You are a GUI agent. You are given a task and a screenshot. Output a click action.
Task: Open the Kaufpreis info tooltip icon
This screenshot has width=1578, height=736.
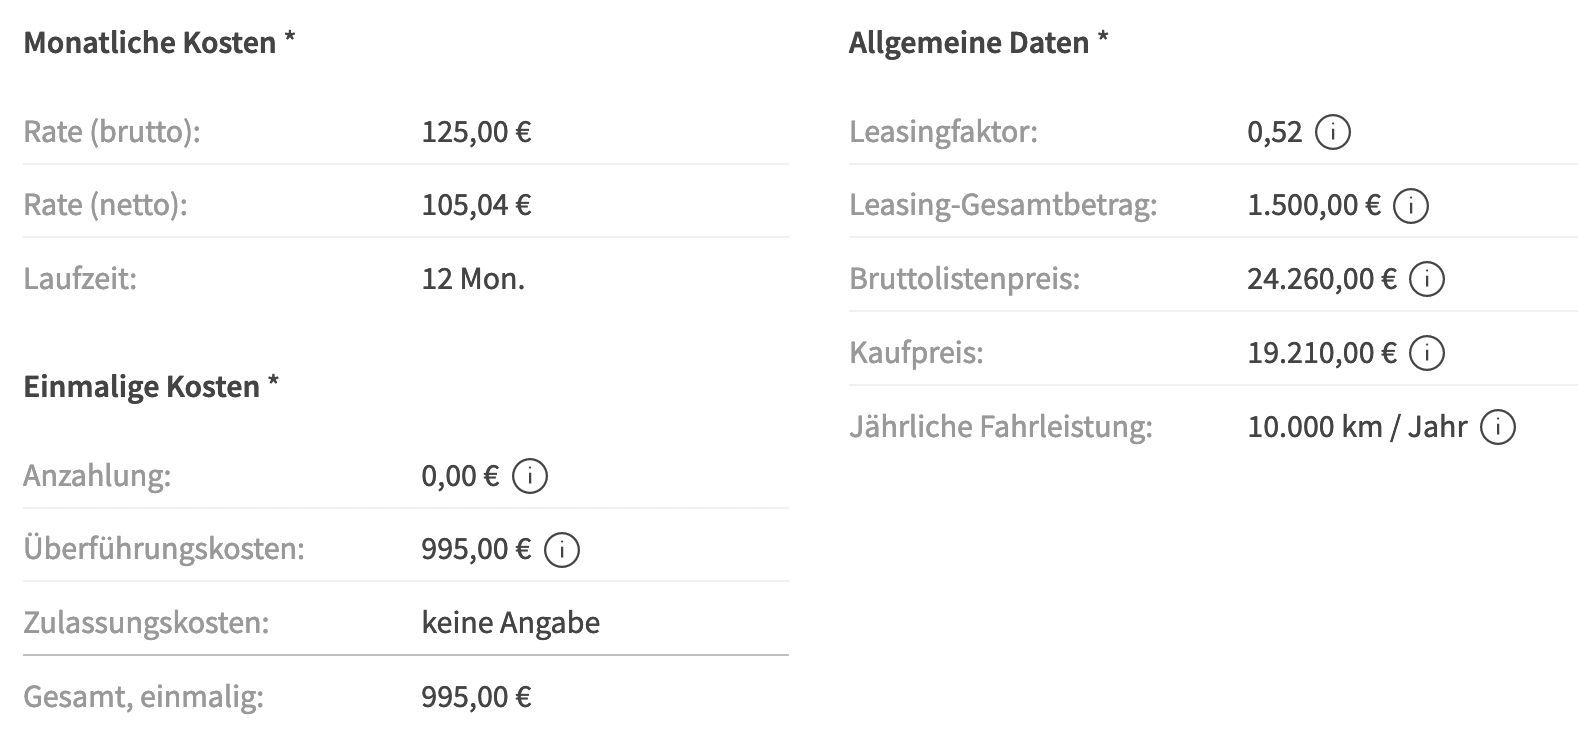tap(1426, 353)
